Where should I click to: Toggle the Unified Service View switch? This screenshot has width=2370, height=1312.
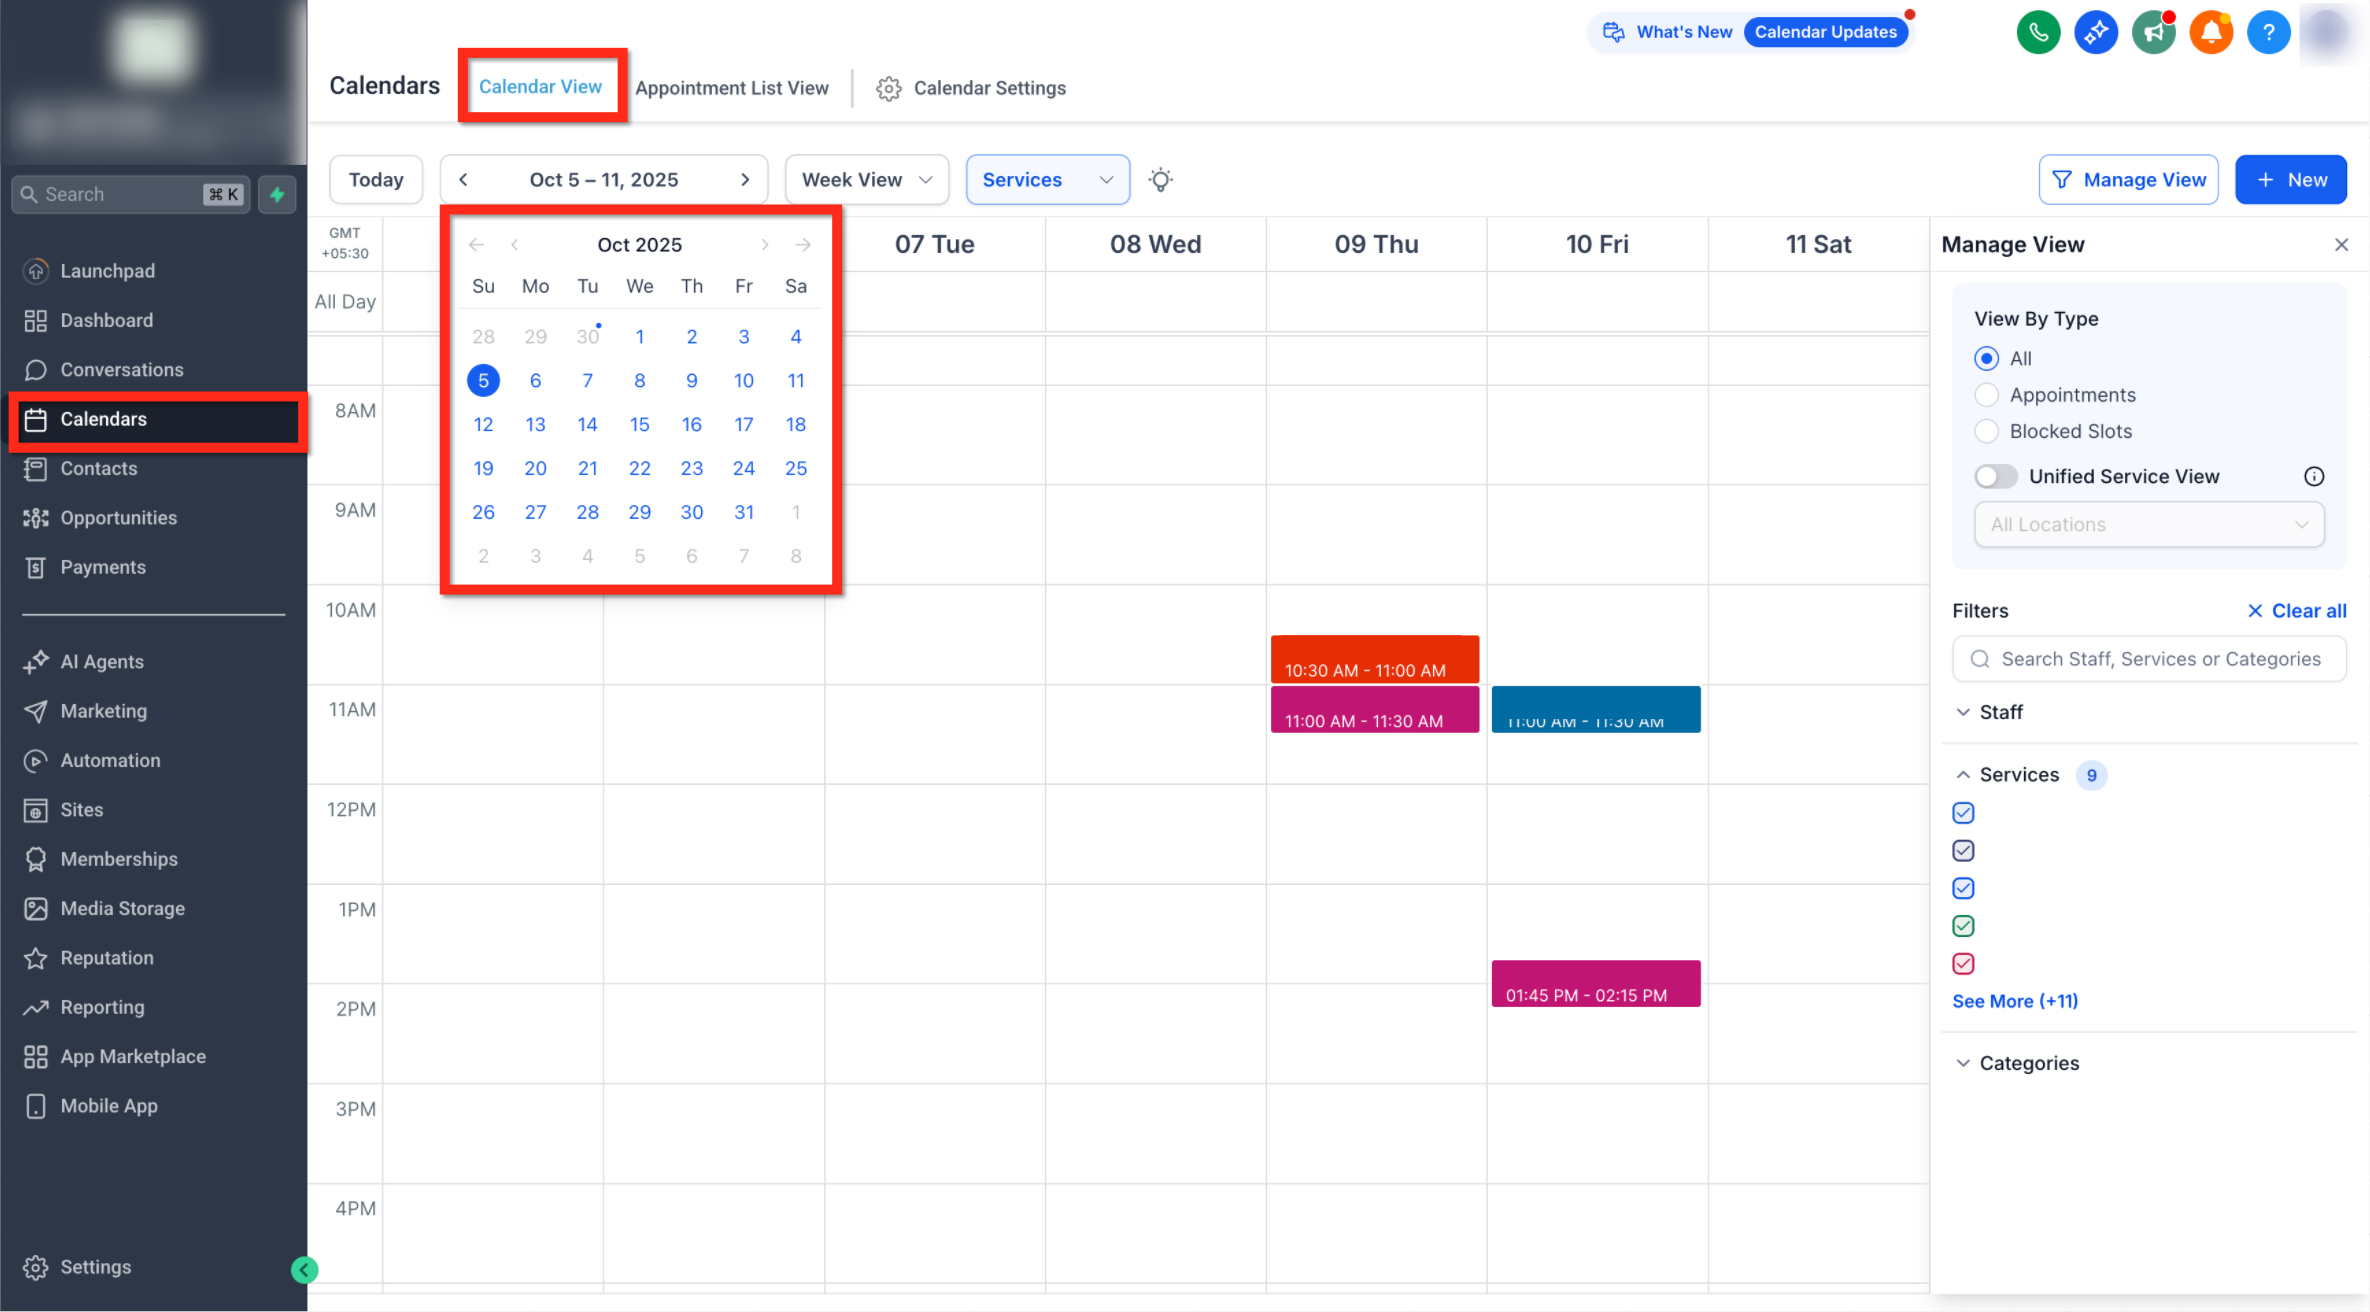click(1996, 476)
